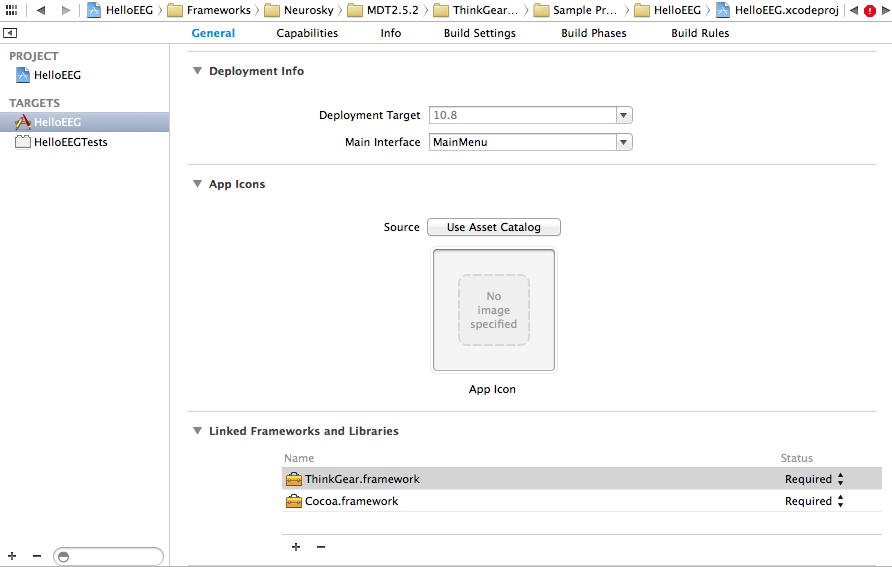Remove linked framework with minus button
The height and width of the screenshot is (567, 892).
[321, 547]
